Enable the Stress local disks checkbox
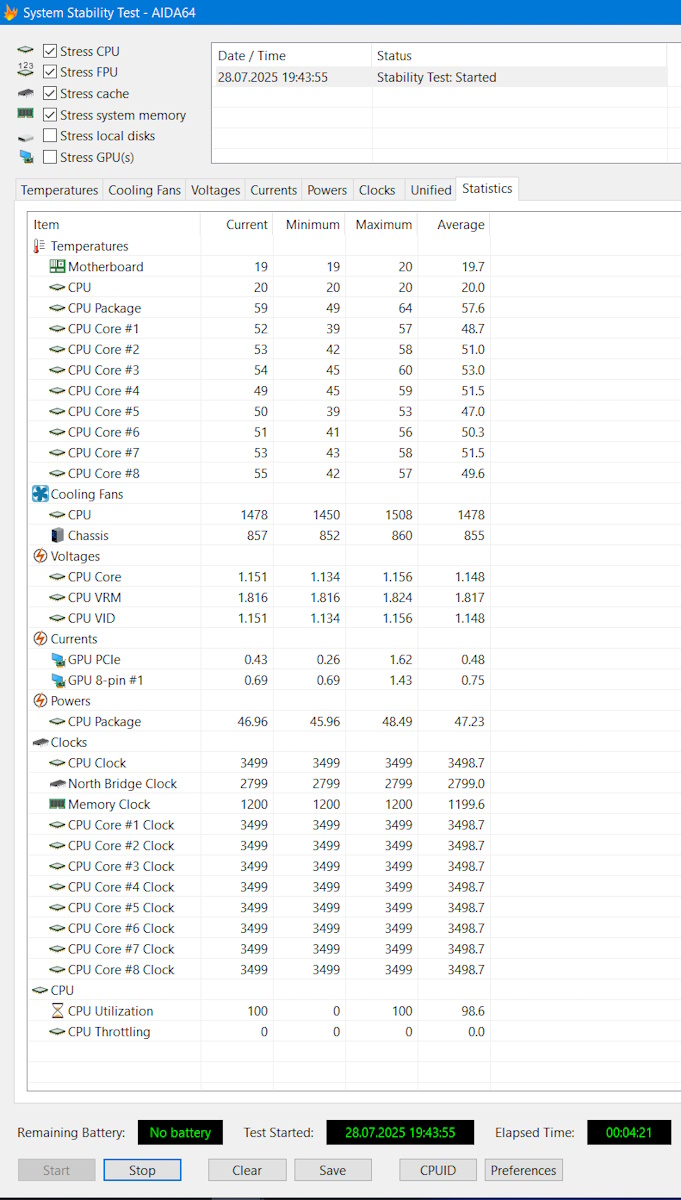The image size is (681, 1200). coord(50,136)
